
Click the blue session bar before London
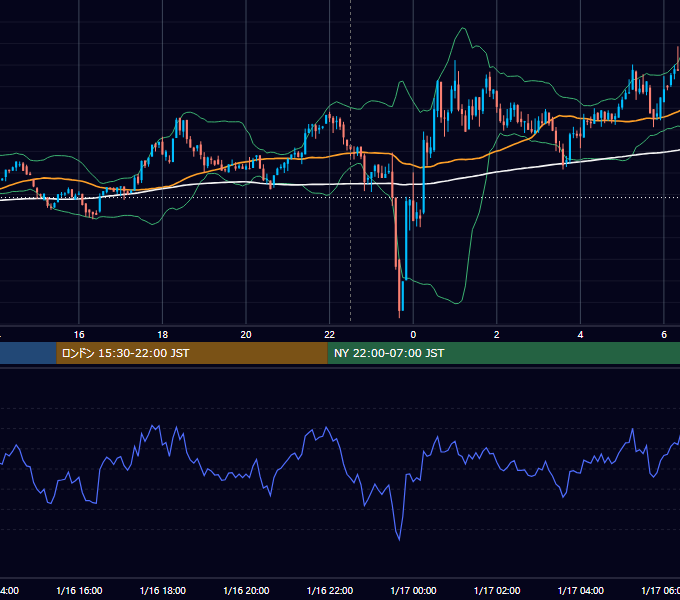point(28,353)
